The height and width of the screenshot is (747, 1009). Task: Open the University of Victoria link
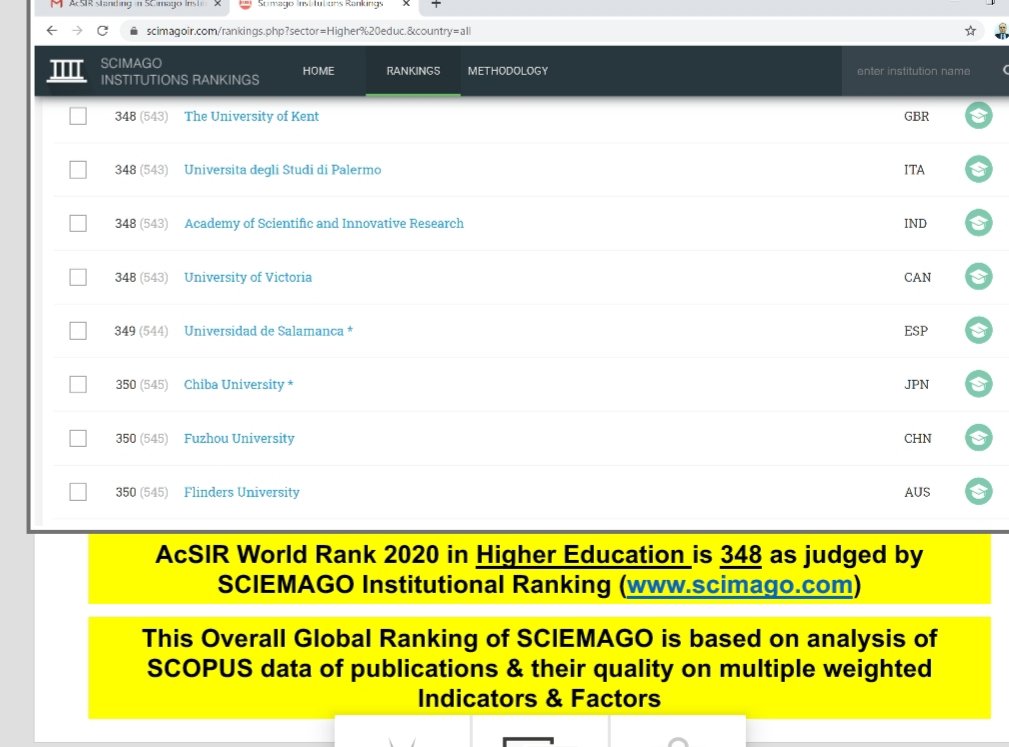(248, 277)
